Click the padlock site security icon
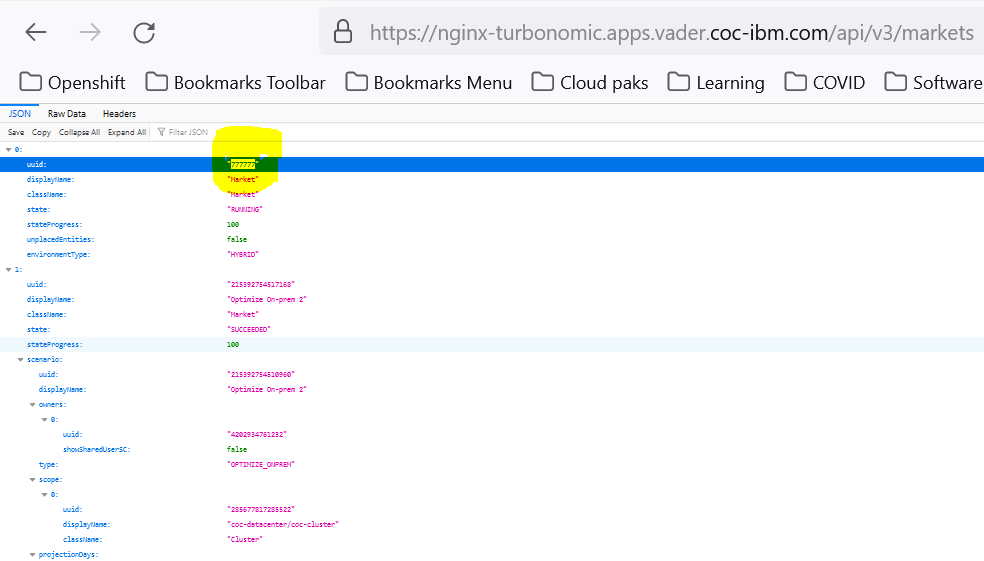This screenshot has width=984, height=561. point(343,31)
